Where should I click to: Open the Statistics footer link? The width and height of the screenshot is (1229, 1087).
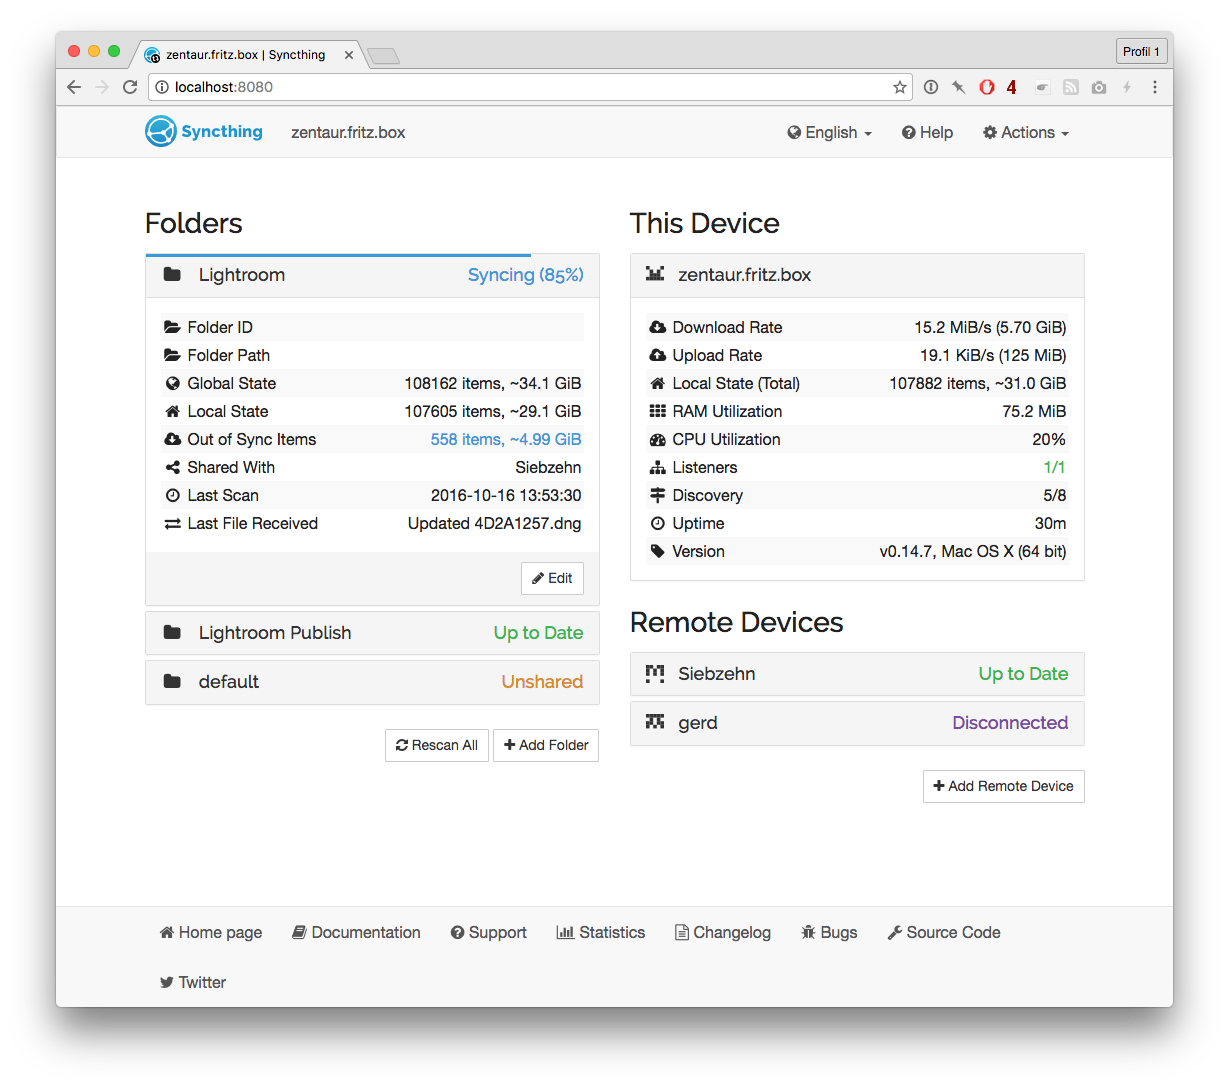601,932
